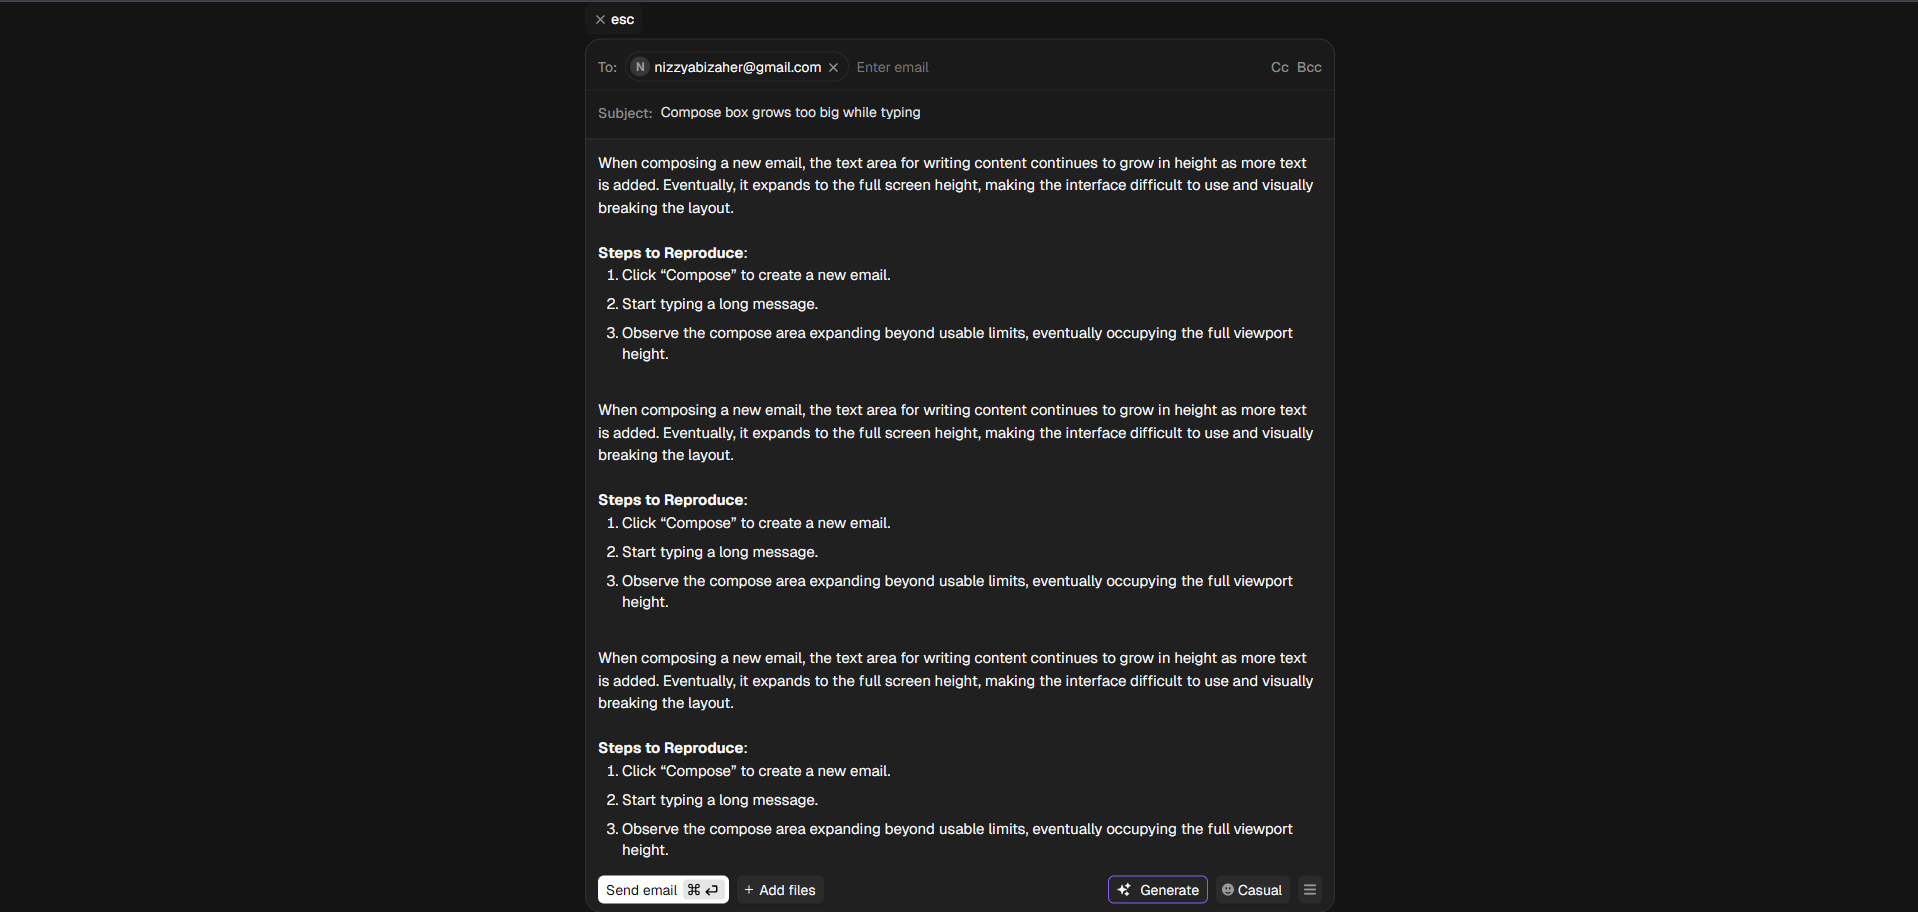Click the sparkle icon on Generate
1918x912 pixels.
1124,890
